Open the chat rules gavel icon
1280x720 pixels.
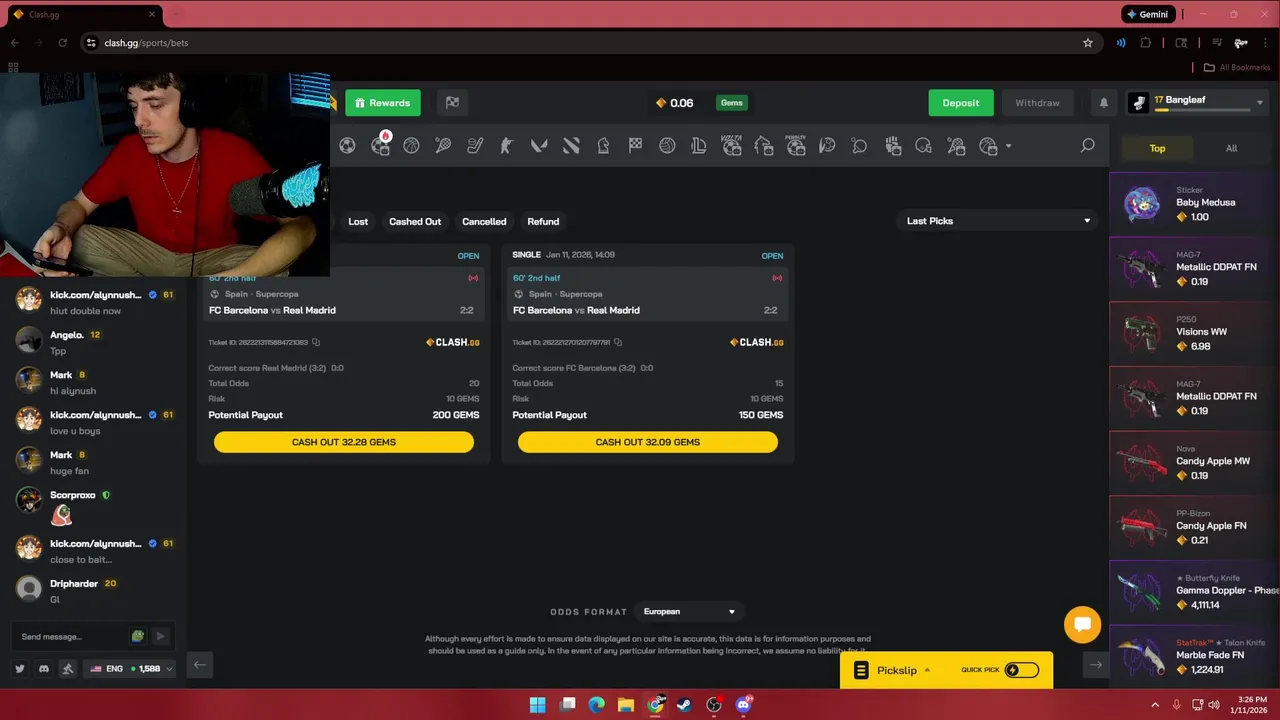(x=68, y=668)
